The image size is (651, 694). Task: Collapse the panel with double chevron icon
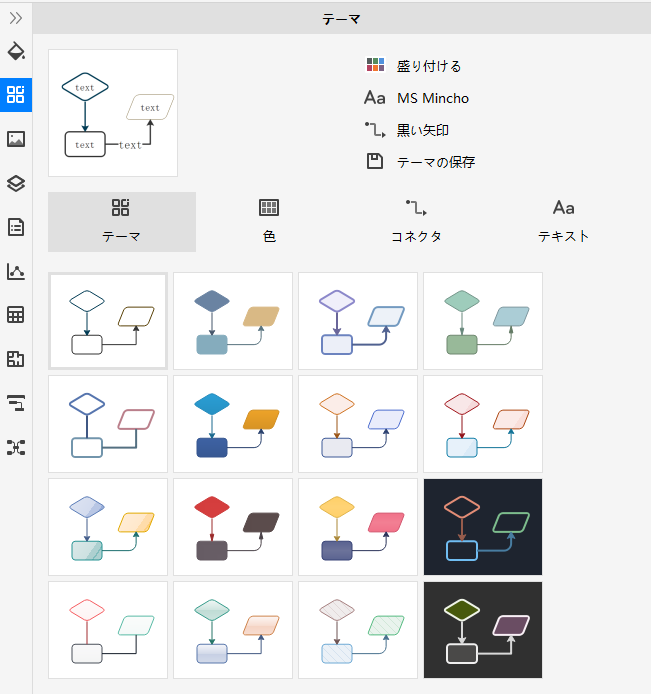point(16,18)
